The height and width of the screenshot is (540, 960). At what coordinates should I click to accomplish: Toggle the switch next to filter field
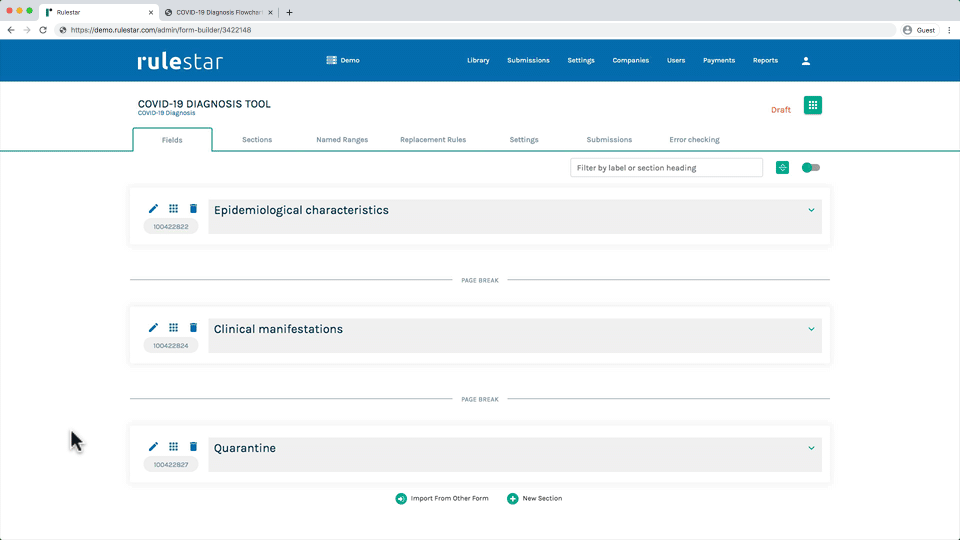(811, 168)
